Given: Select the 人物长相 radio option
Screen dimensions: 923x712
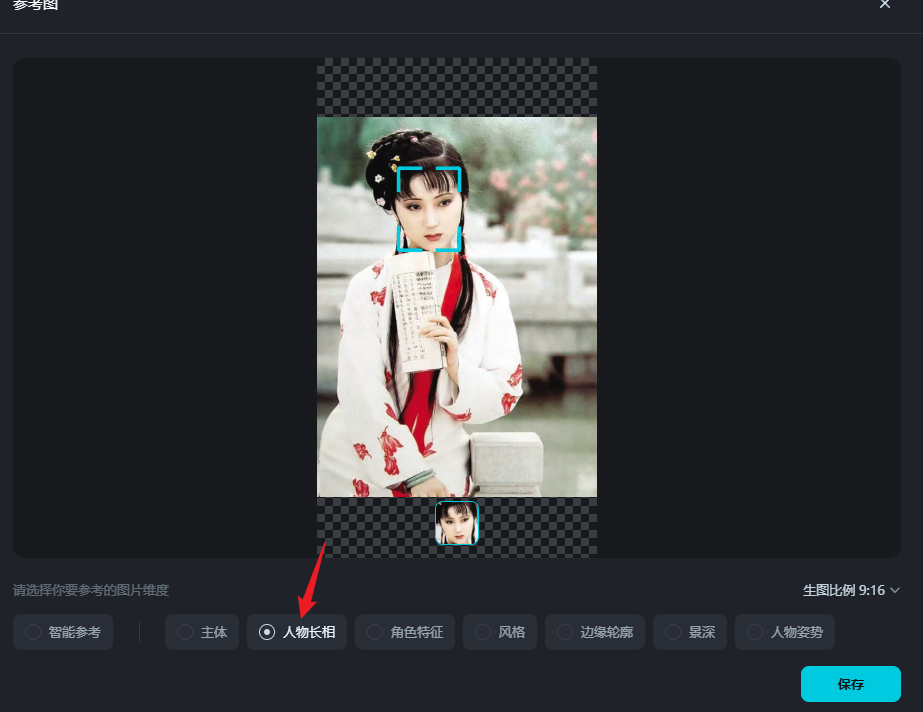Looking at the screenshot, I should pos(297,632).
